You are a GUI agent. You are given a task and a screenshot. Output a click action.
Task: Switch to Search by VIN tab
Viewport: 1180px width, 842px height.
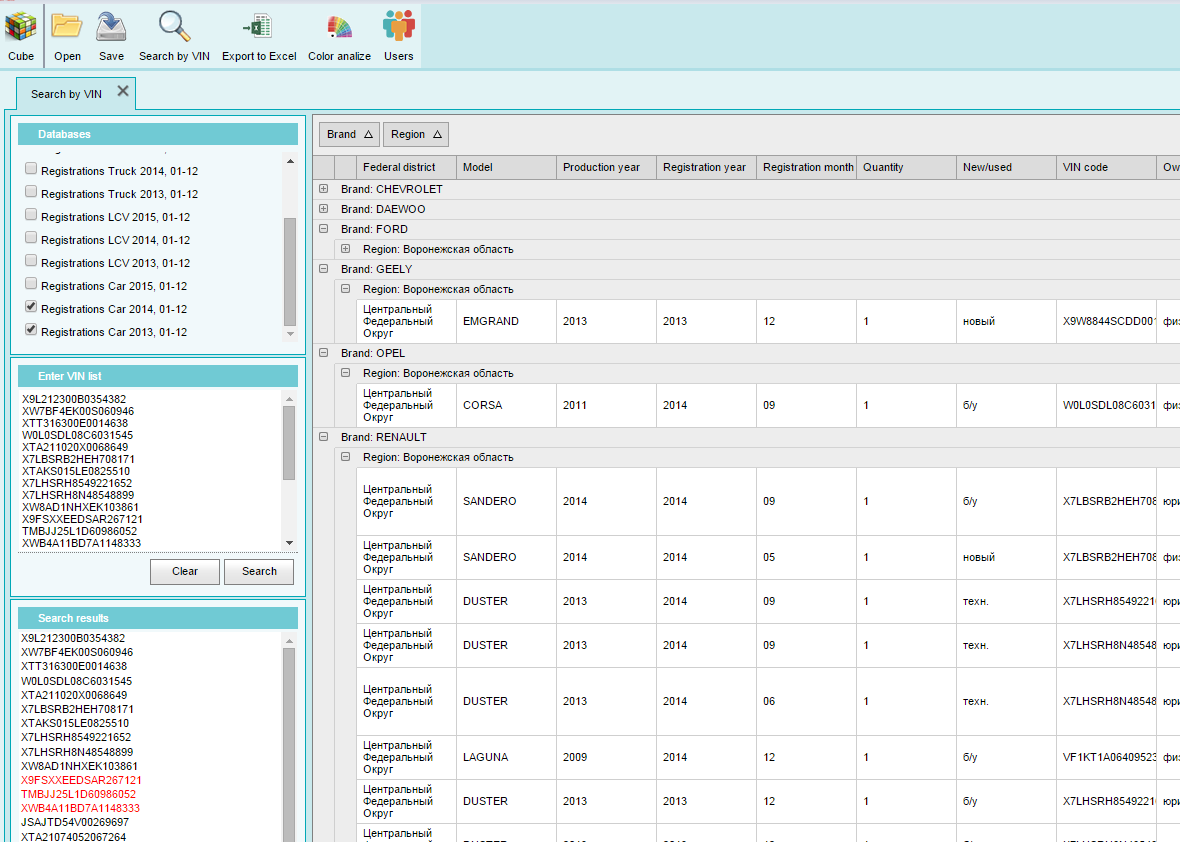coord(66,94)
